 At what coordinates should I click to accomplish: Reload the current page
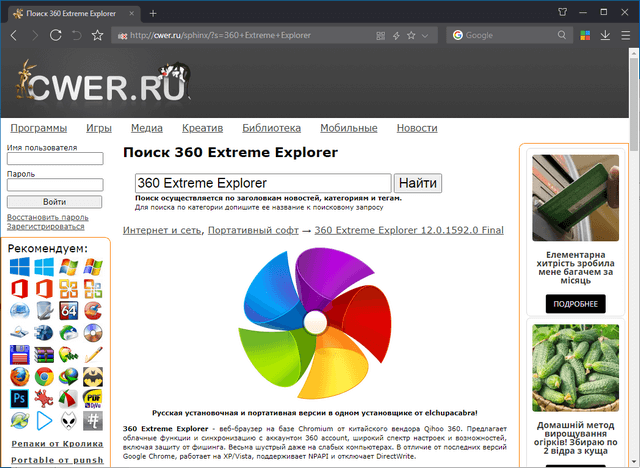pos(56,35)
